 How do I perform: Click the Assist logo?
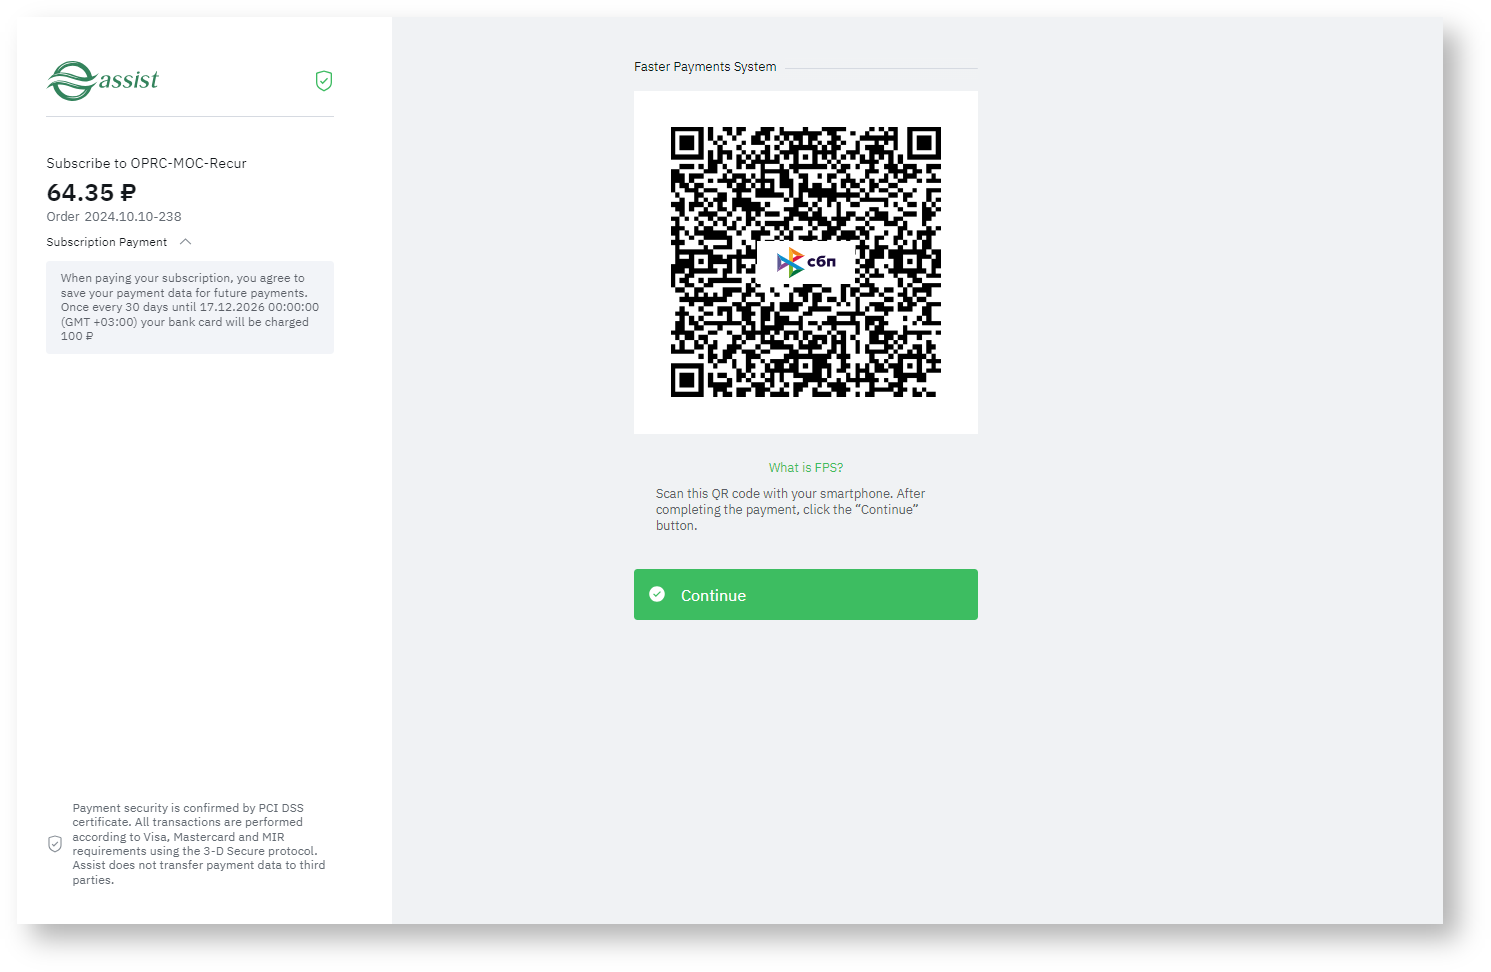pos(102,81)
